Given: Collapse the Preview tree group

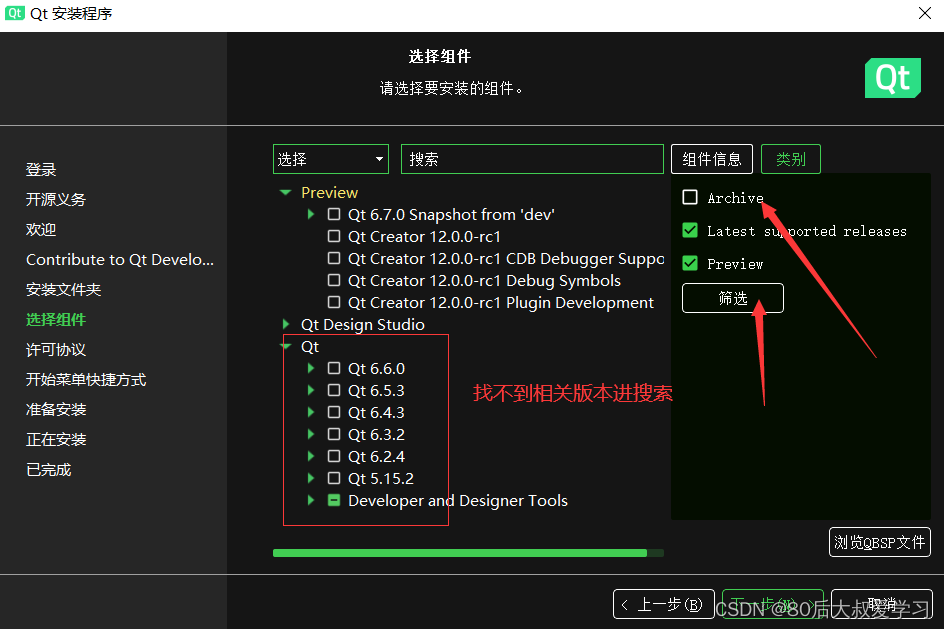Looking at the screenshot, I should click(x=285, y=193).
